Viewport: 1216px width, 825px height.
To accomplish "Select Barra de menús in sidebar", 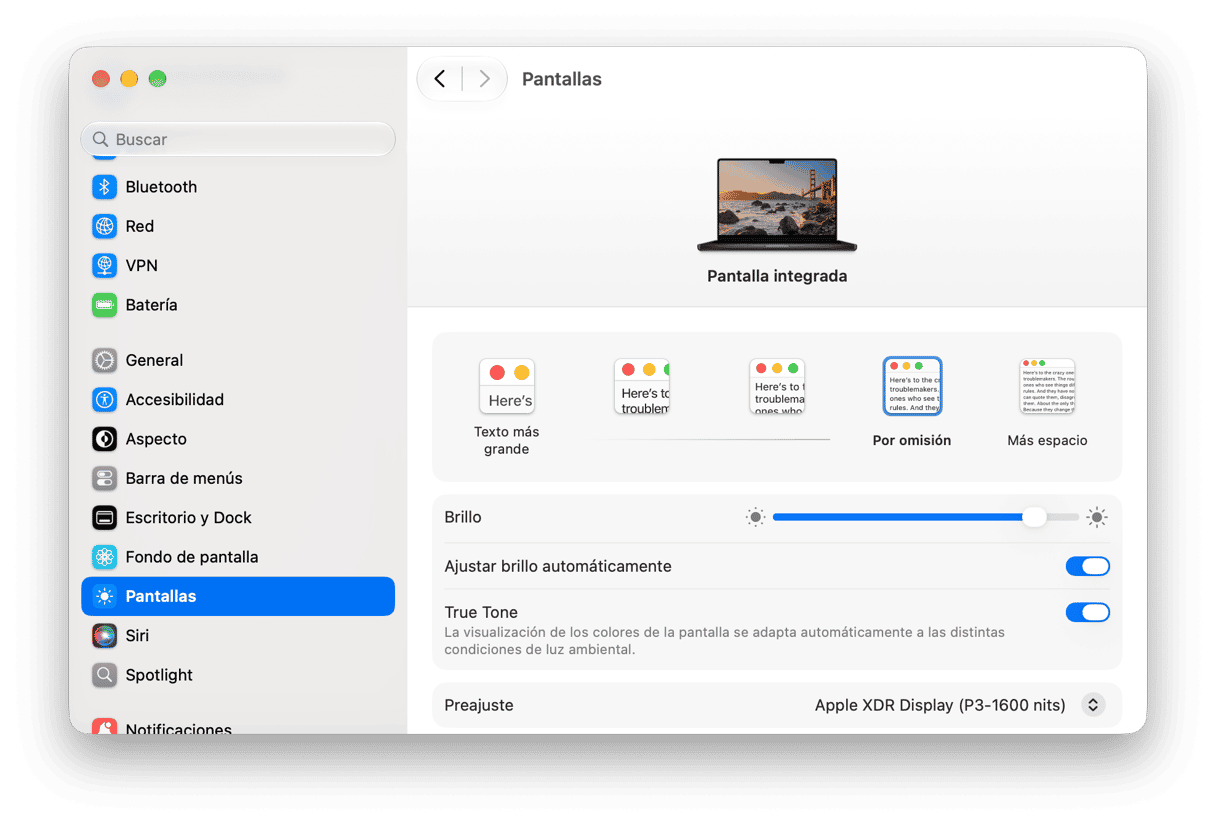I will pyautogui.click(x=238, y=478).
